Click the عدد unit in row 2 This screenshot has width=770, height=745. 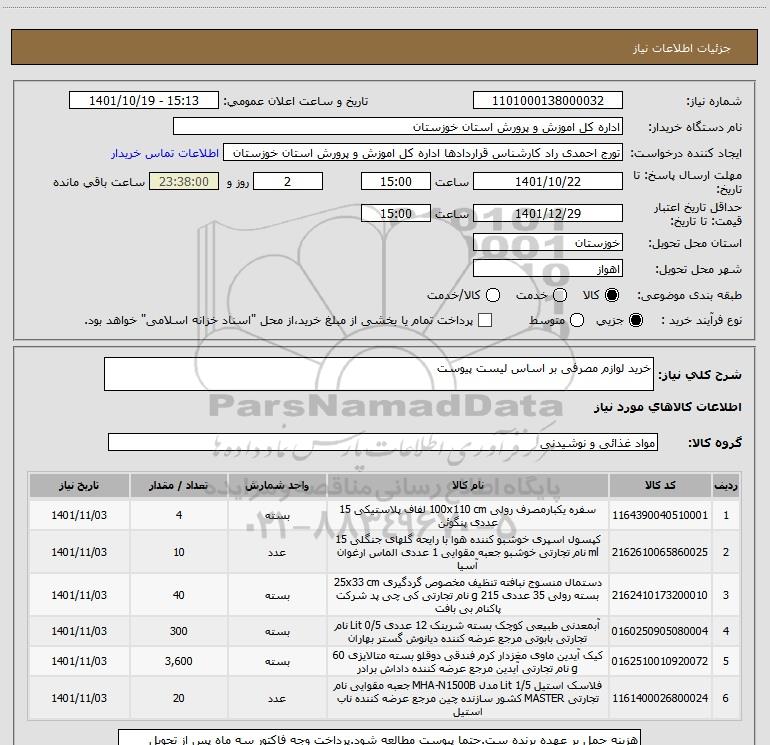[x=277, y=552]
